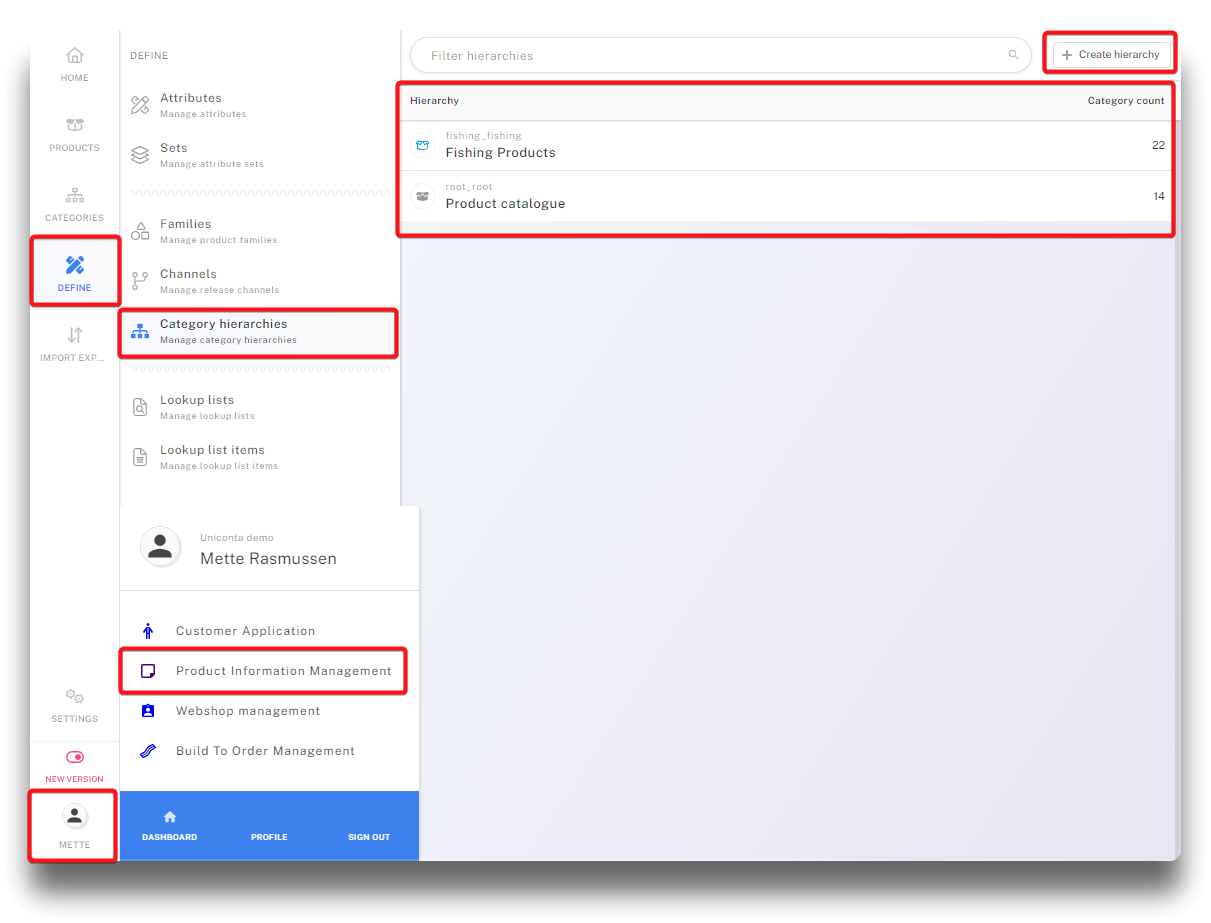1211x923 pixels.
Task: Open Sets attribute sets menu item
Action: pyautogui.click(x=173, y=155)
